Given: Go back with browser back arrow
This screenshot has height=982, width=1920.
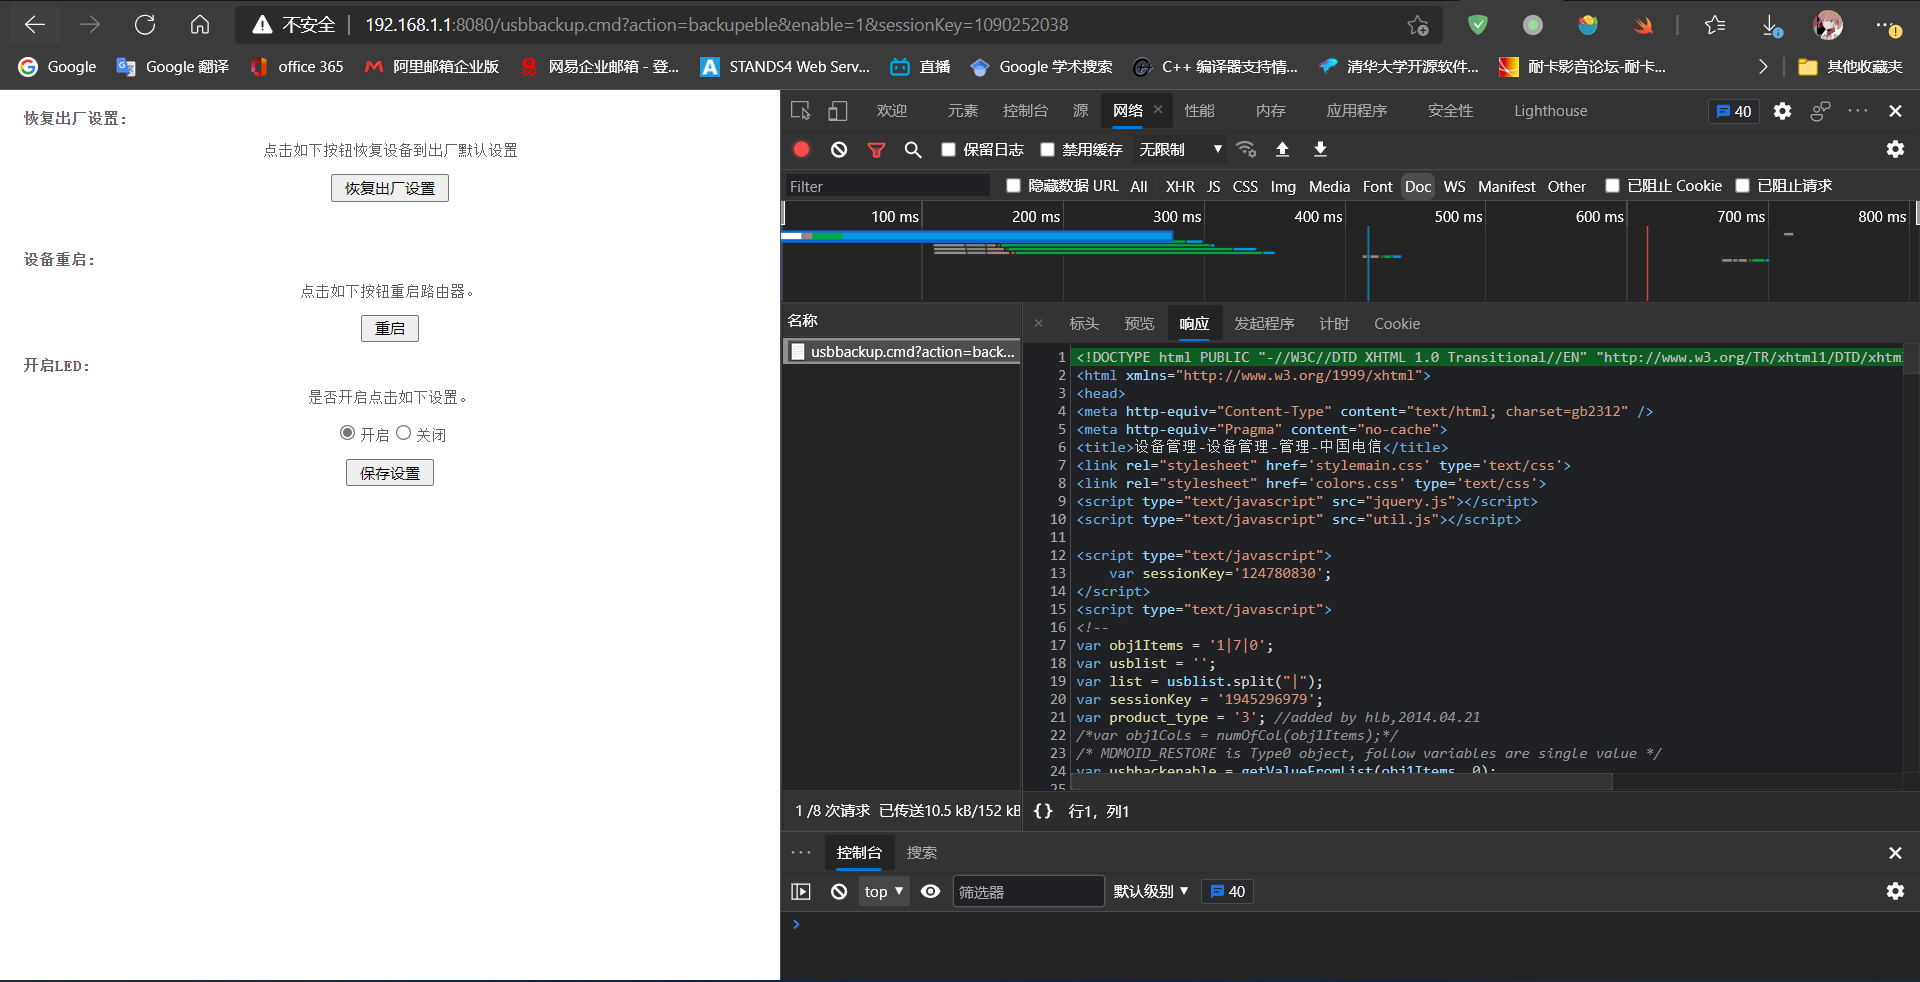Looking at the screenshot, I should (35, 25).
